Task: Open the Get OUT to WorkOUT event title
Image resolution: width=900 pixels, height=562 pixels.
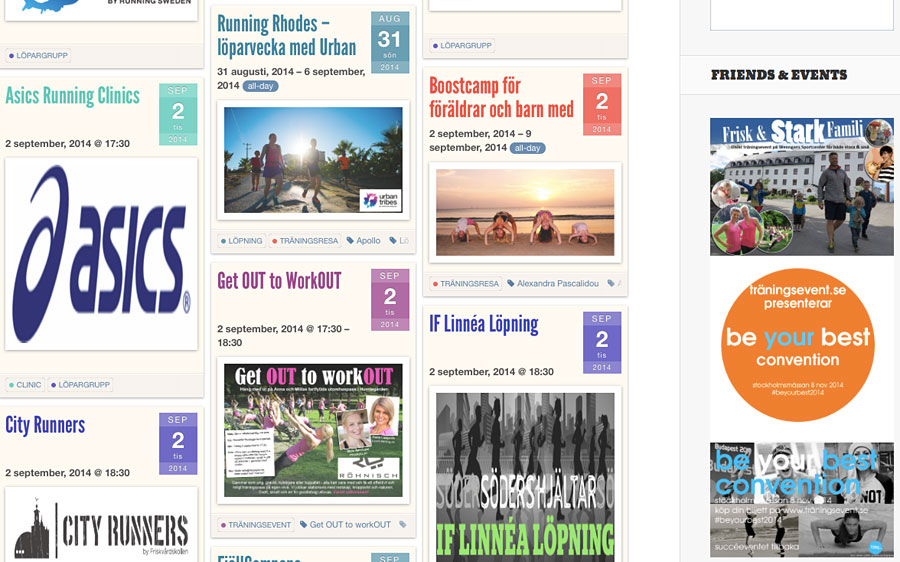Action: pos(279,281)
